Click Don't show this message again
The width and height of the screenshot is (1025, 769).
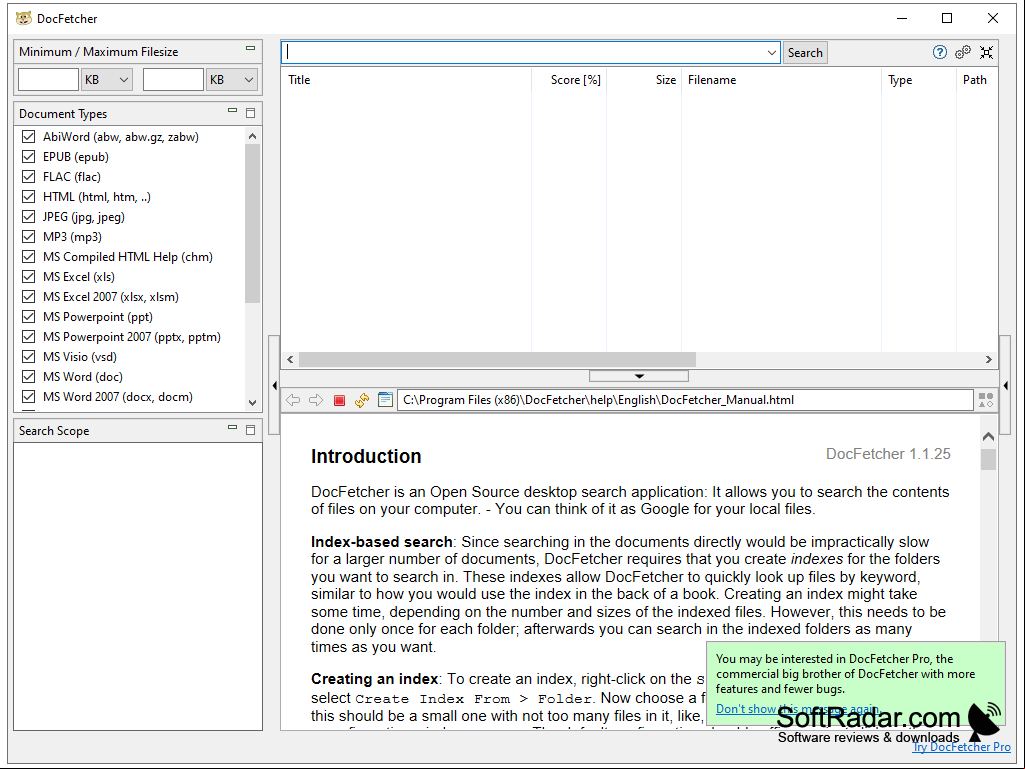tap(798, 709)
